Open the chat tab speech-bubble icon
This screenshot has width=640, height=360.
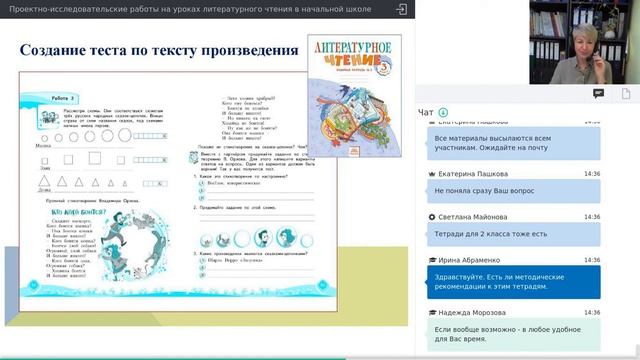(x=598, y=94)
